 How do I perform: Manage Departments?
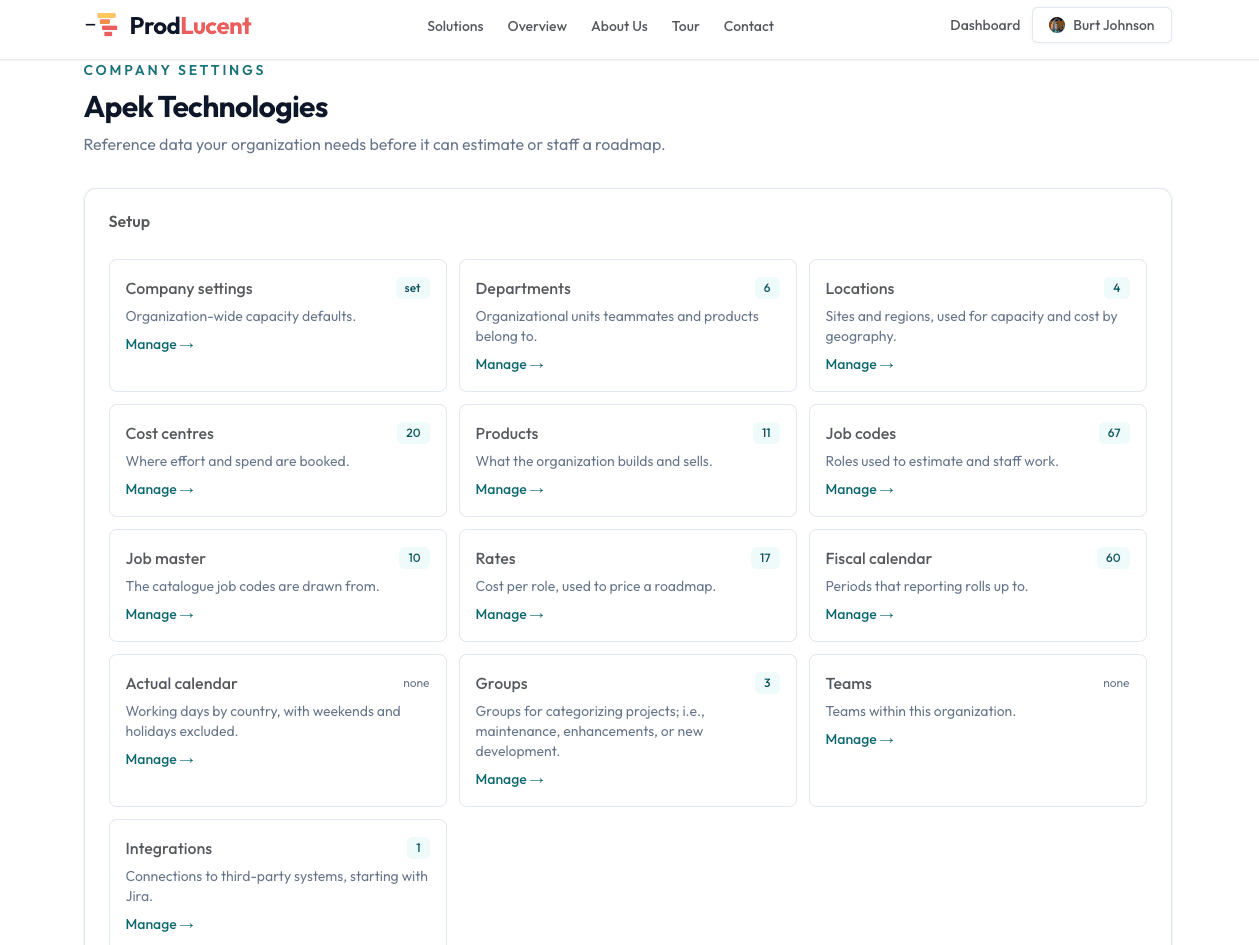(510, 364)
